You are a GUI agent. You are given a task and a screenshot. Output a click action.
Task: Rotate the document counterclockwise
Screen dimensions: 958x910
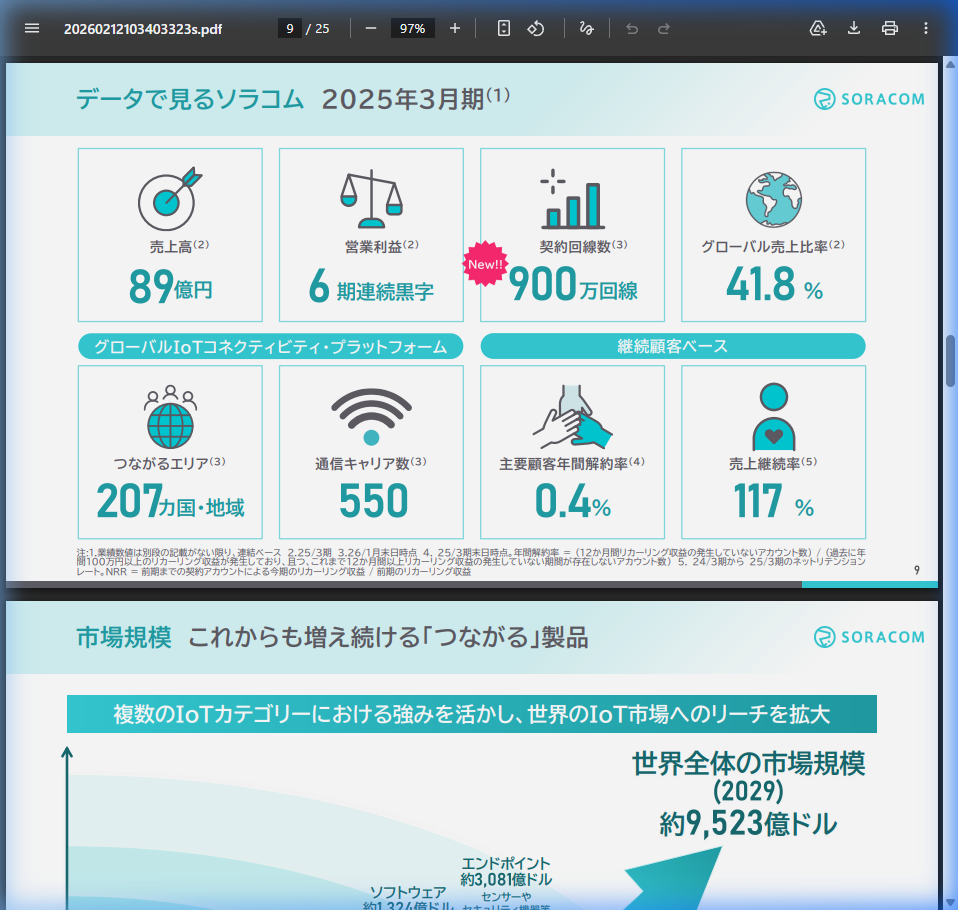(536, 29)
